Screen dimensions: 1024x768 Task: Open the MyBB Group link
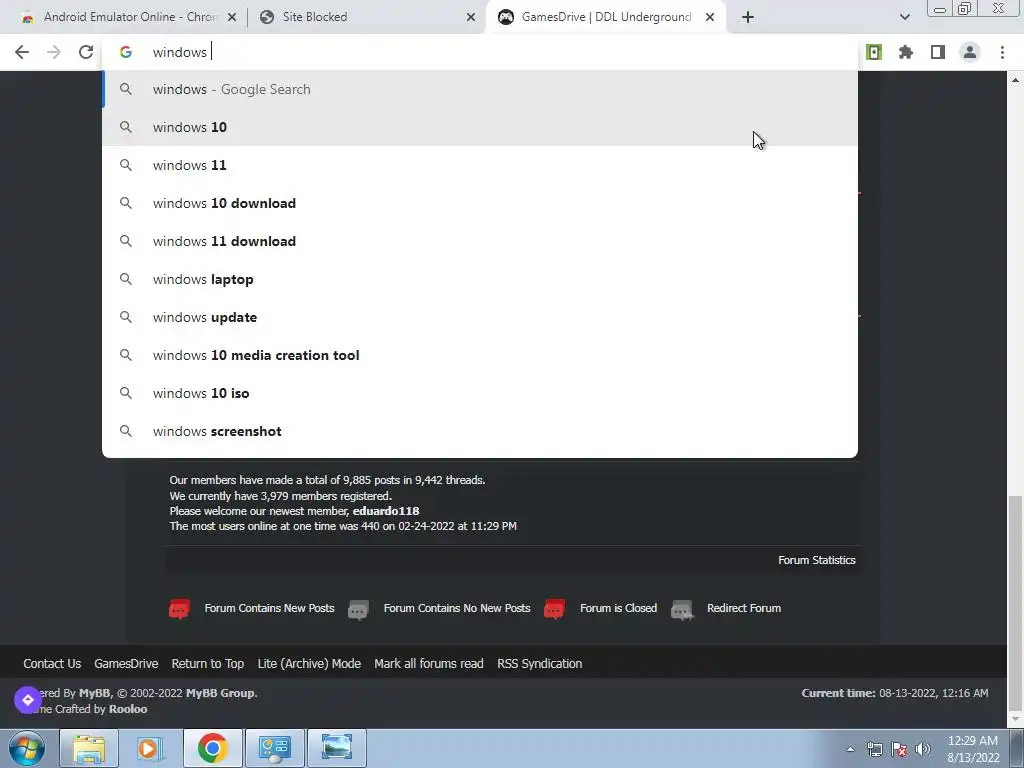pyautogui.click(x=220, y=693)
